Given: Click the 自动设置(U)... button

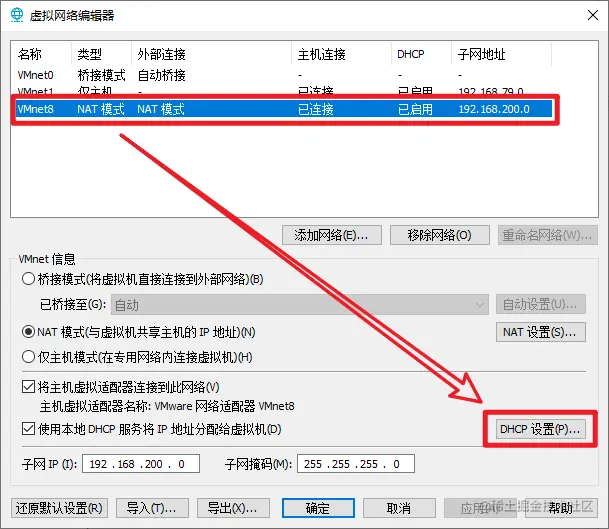Looking at the screenshot, I should point(541,305).
